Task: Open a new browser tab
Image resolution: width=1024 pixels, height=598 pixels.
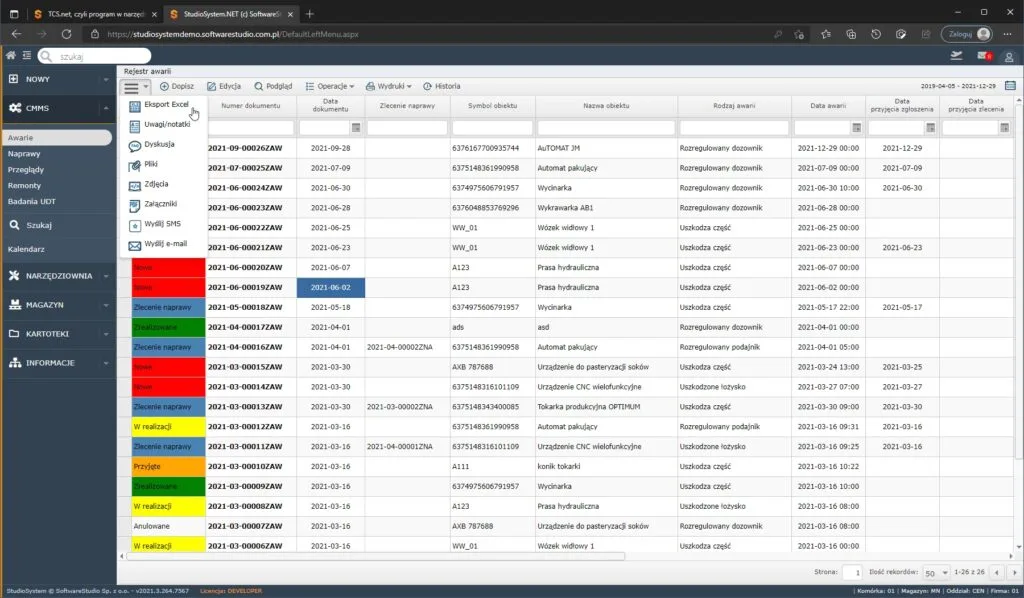Action: [x=310, y=14]
